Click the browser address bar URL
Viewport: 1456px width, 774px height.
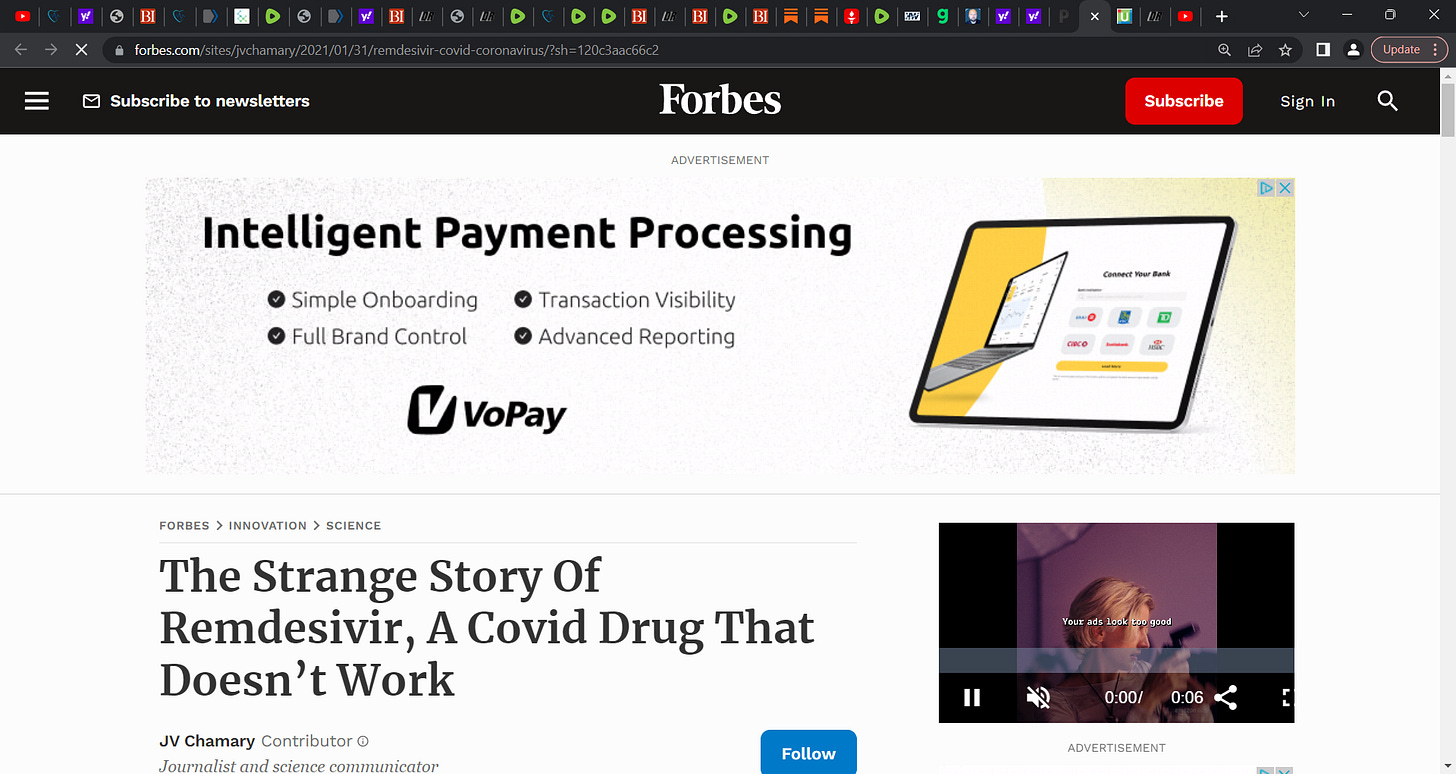click(396, 50)
